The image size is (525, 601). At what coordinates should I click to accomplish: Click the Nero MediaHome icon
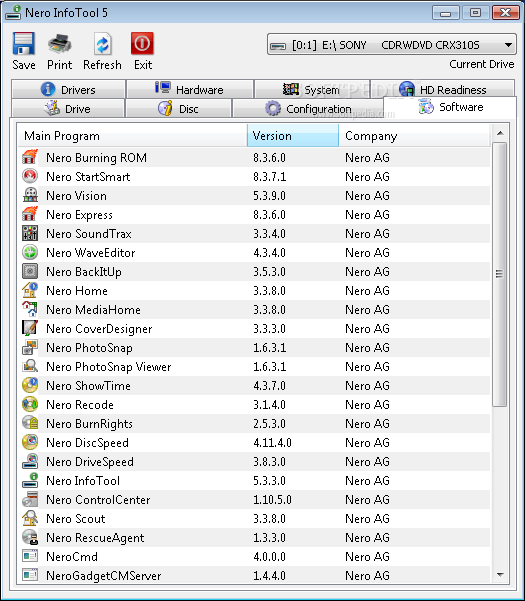click(x=30, y=309)
